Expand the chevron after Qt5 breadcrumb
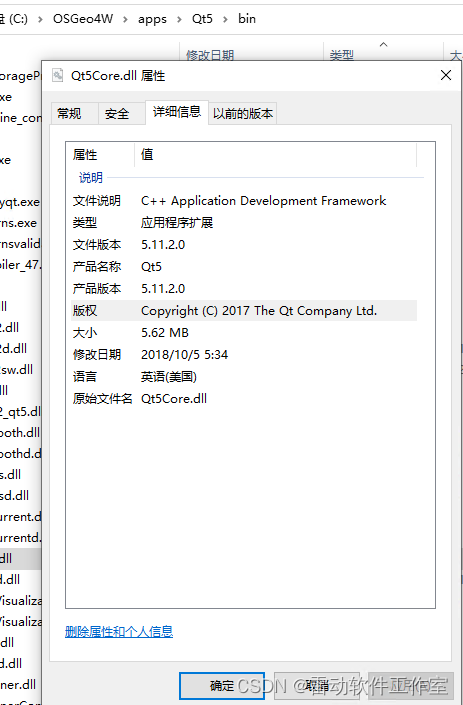The height and width of the screenshot is (705, 463). [225, 19]
